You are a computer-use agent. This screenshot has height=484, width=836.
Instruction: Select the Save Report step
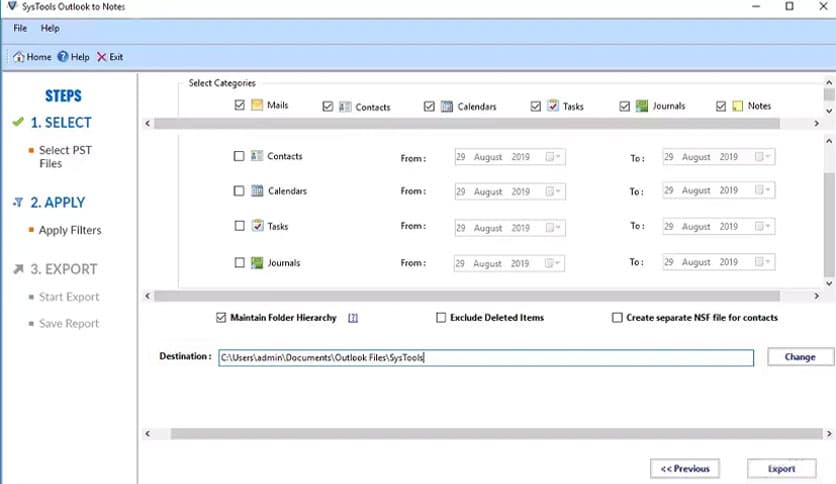(x=69, y=324)
